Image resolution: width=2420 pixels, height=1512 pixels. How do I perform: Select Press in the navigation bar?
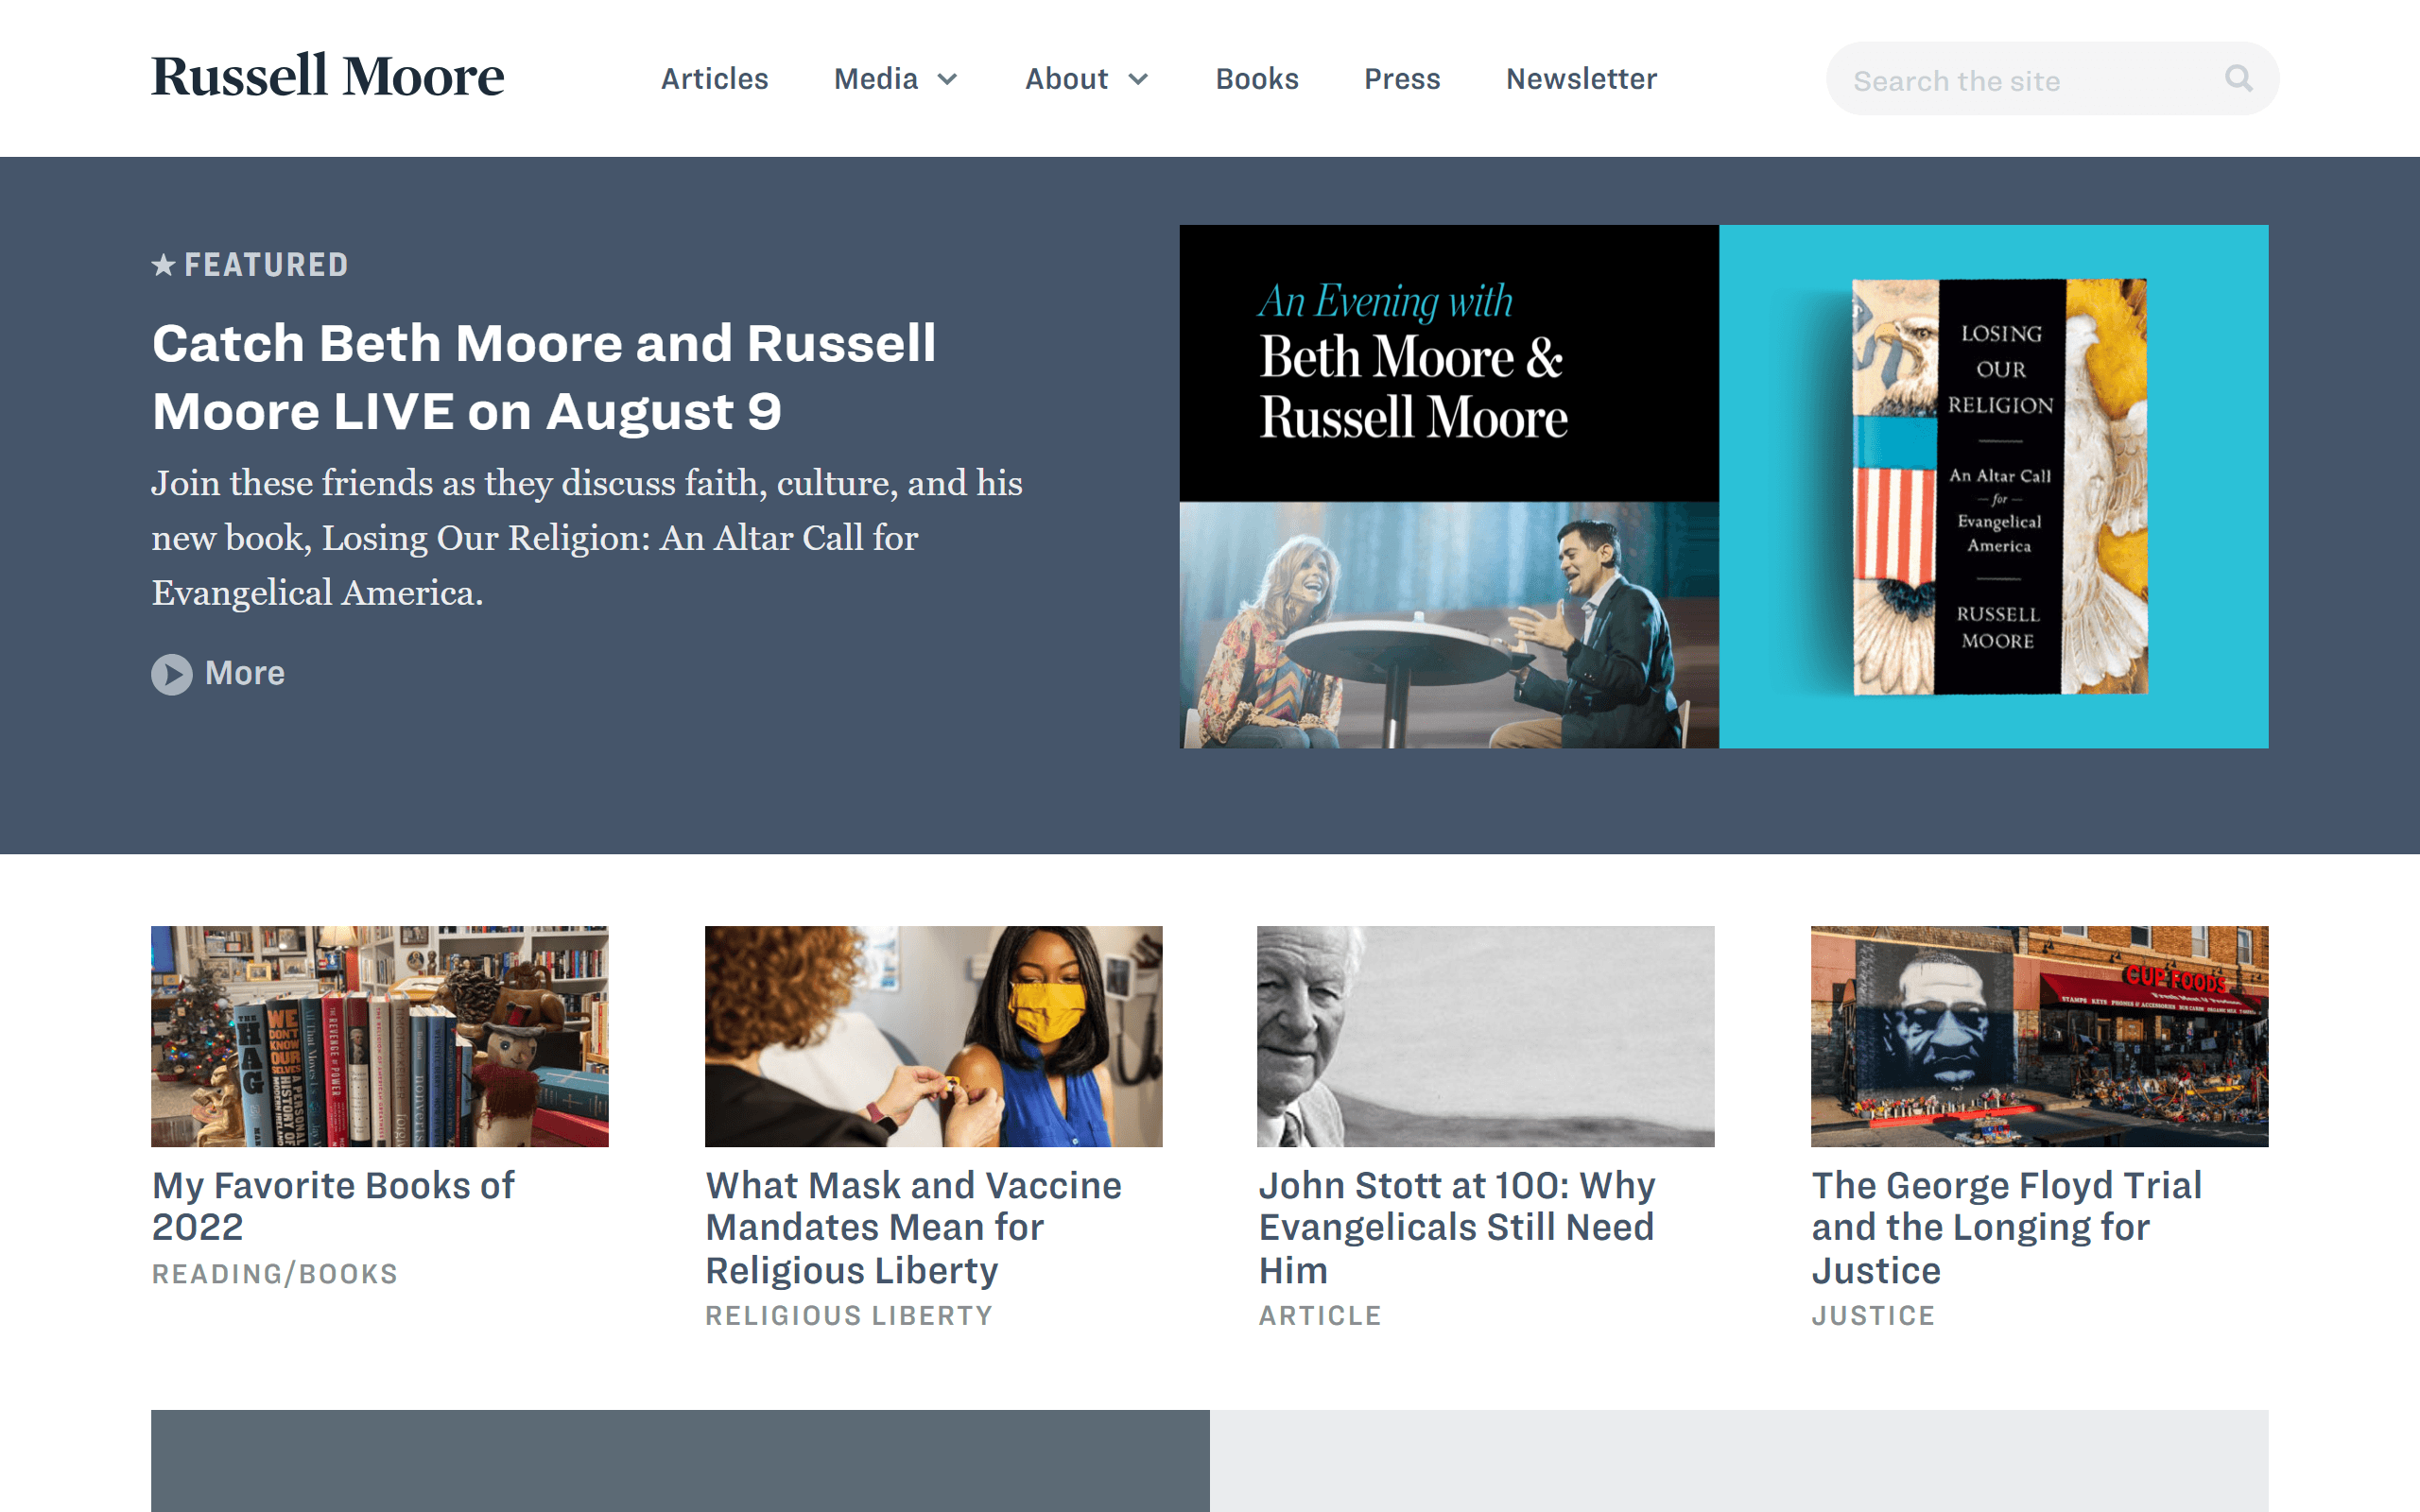click(1402, 78)
